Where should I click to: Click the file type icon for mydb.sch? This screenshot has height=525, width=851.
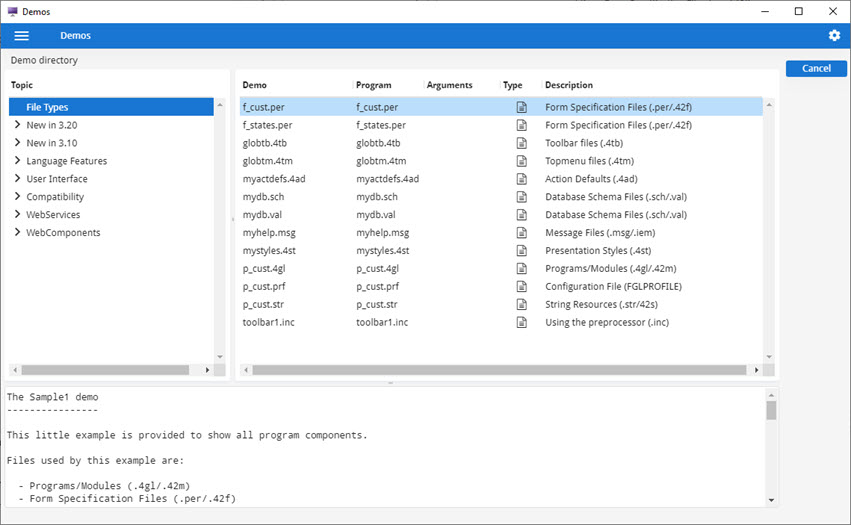coord(522,197)
